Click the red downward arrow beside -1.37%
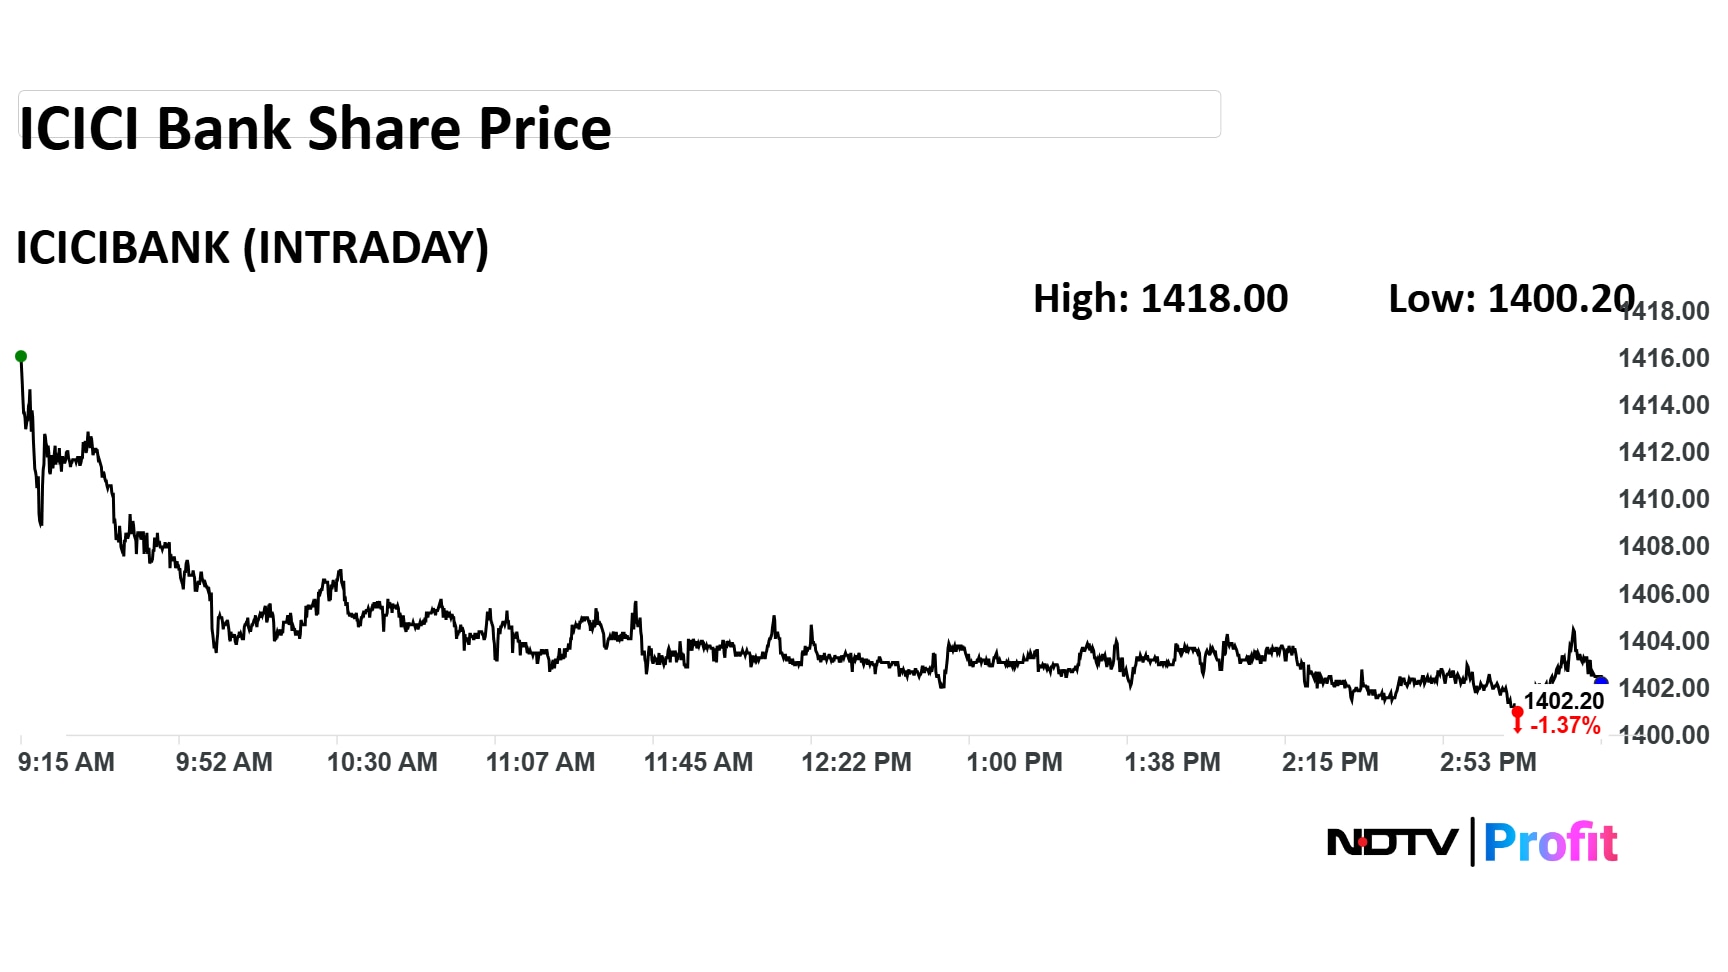1728x972 pixels. 1518,726
